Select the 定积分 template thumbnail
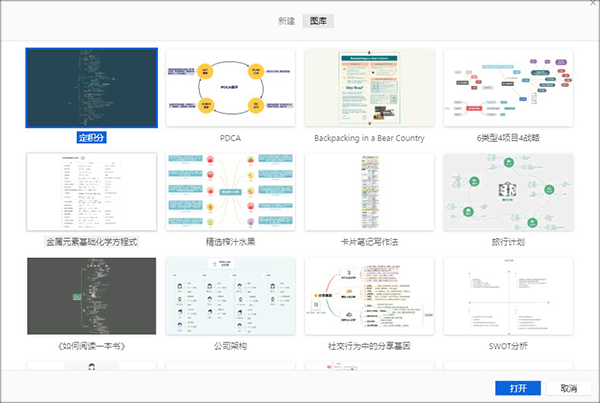 [x=91, y=88]
